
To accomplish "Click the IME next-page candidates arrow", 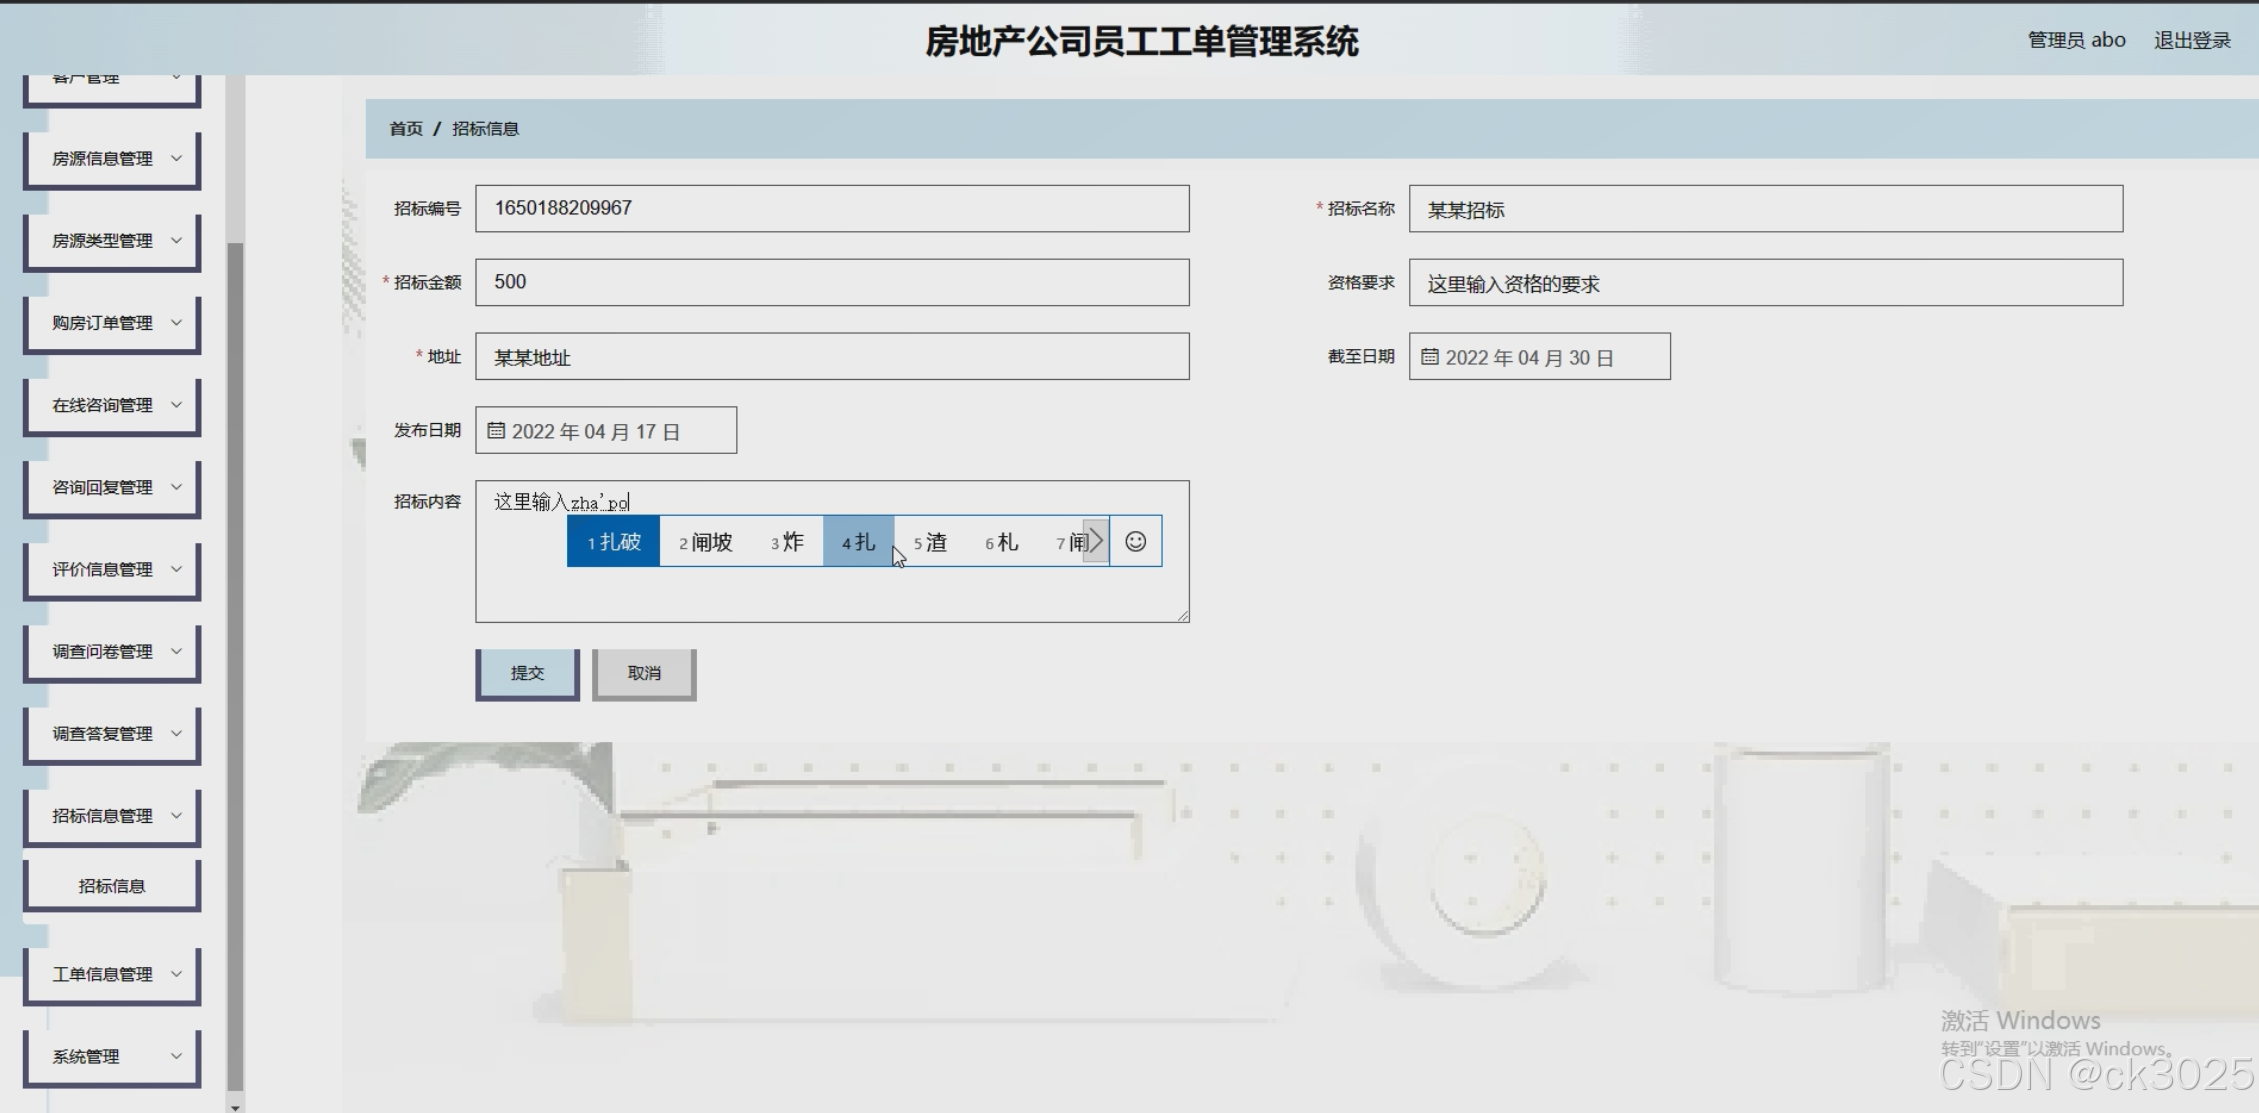I will (1096, 541).
